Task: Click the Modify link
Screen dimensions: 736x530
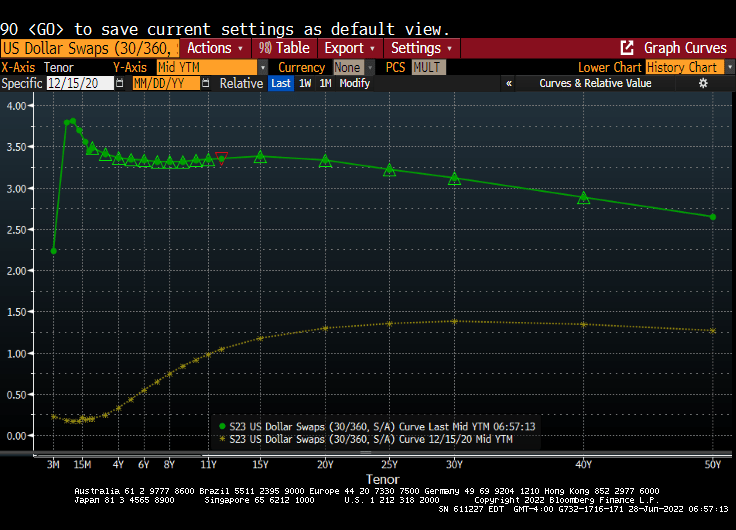Action: point(354,83)
